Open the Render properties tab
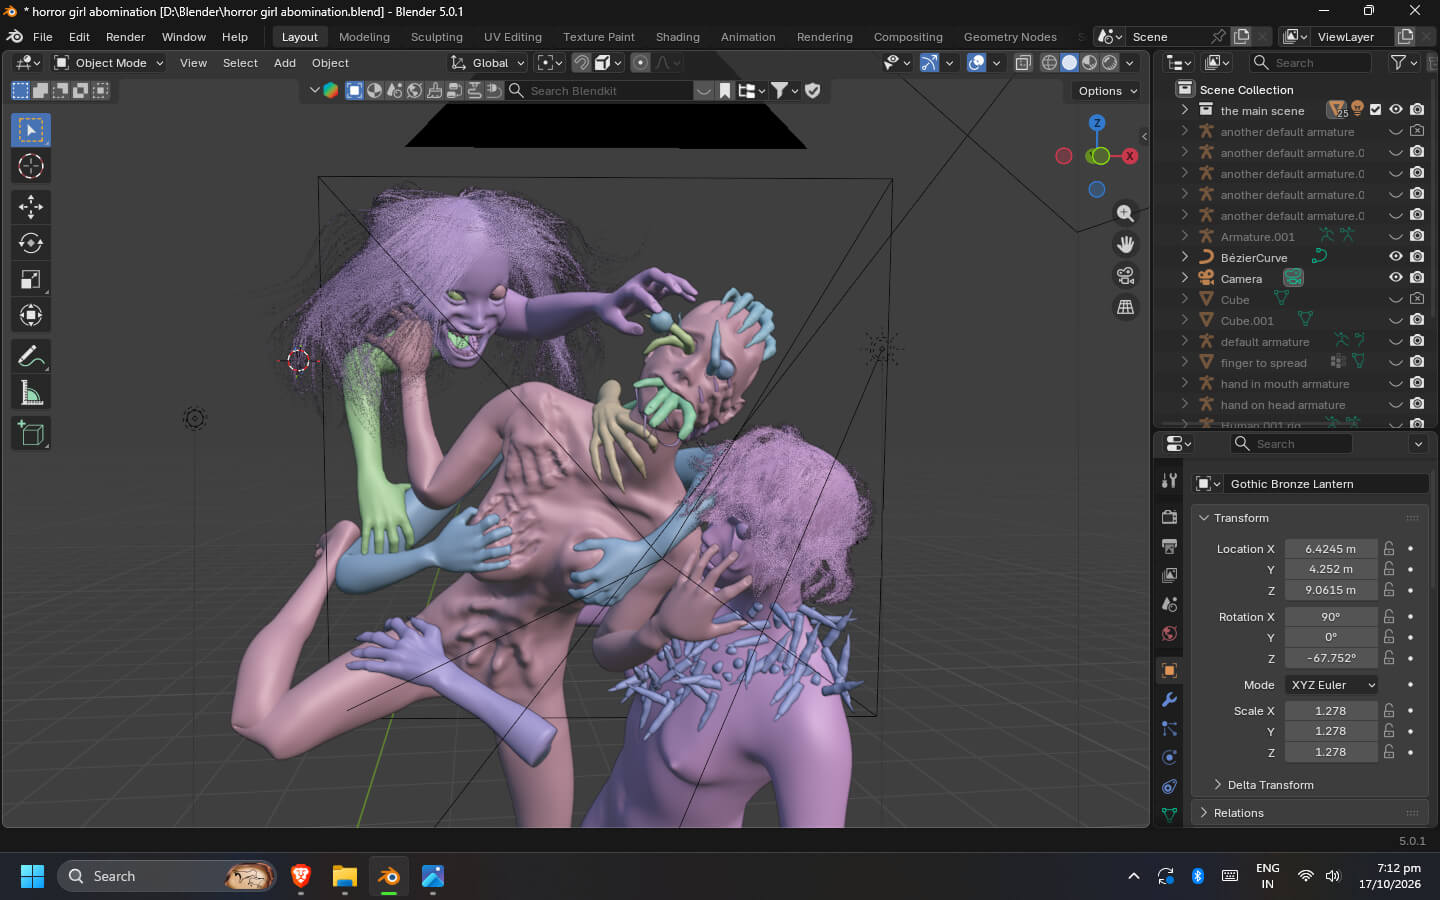This screenshot has width=1440, height=900. [x=1169, y=517]
